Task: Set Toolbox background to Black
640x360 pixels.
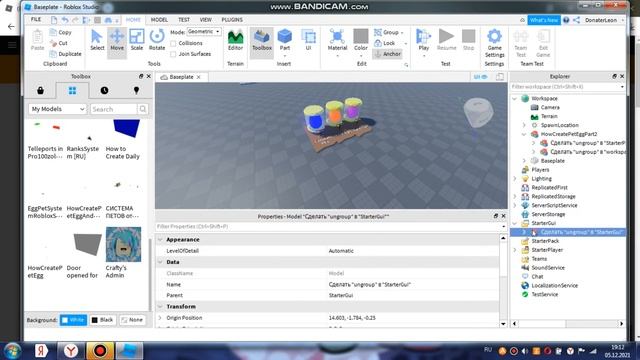Action: point(102,320)
